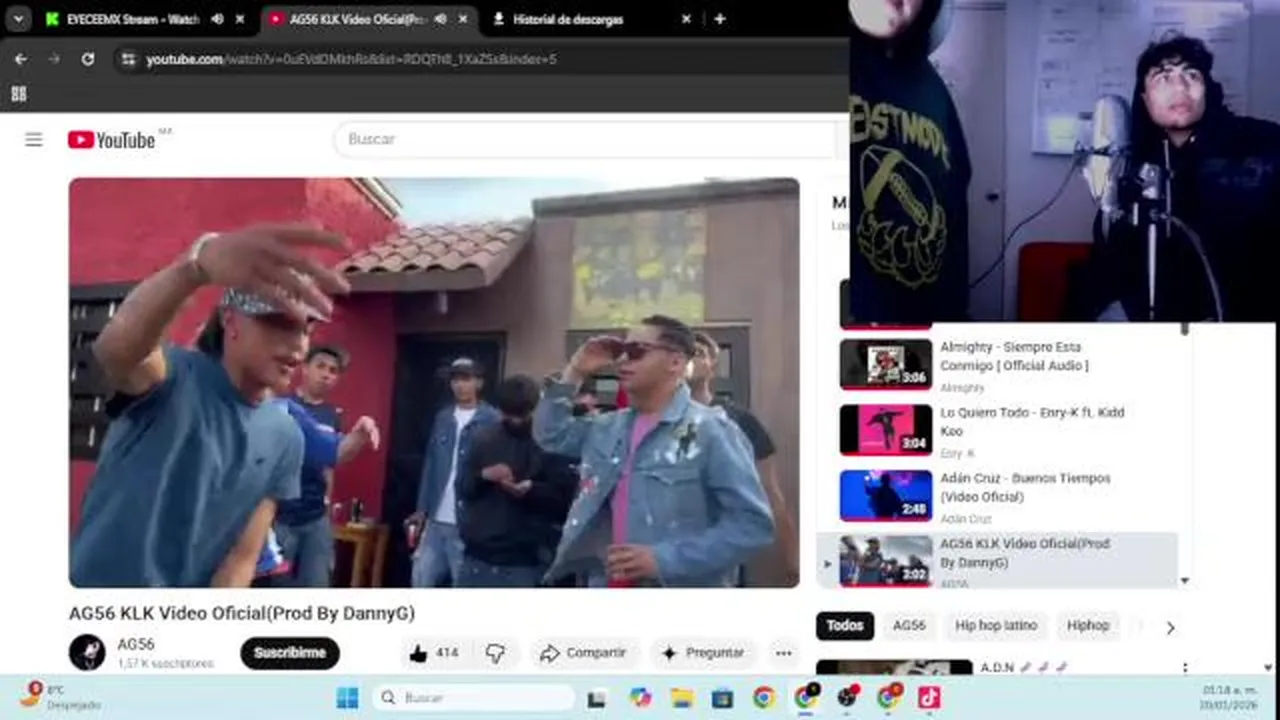Open the tab search dropdown arrow
The height and width of the screenshot is (720, 1280).
coord(18,19)
